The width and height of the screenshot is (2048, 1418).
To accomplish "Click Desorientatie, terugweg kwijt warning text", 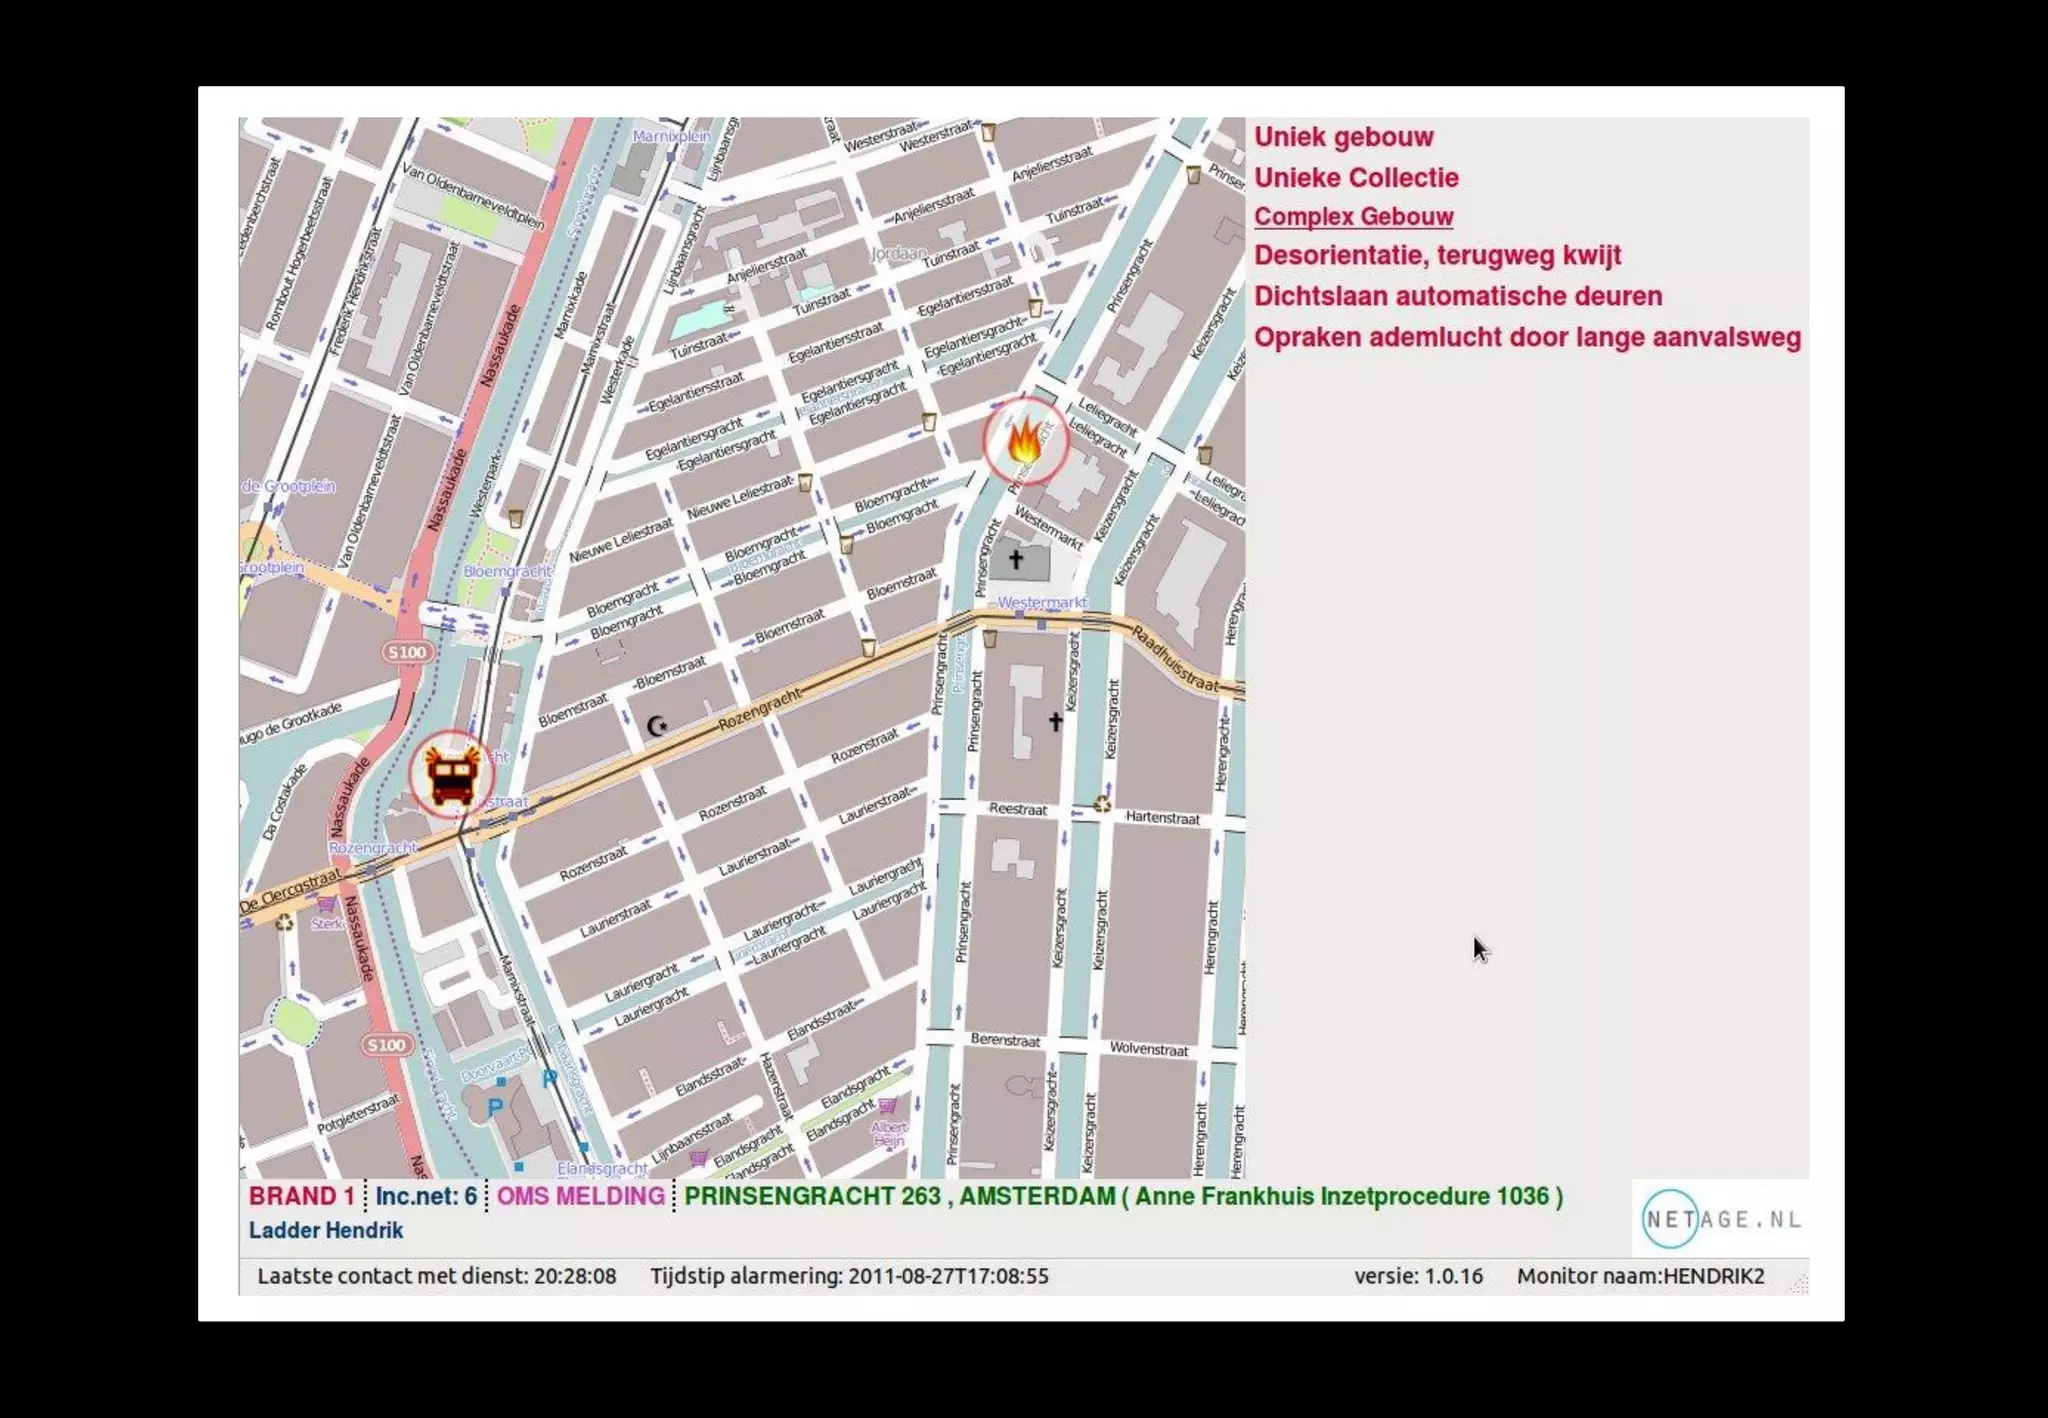I will click(1437, 256).
